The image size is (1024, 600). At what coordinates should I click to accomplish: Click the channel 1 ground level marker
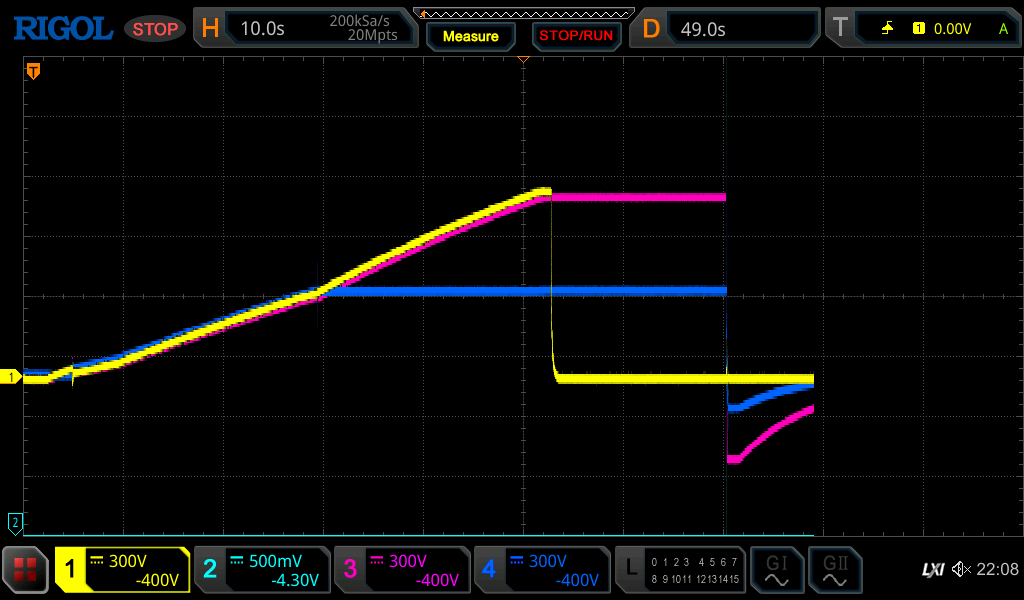click(11, 377)
